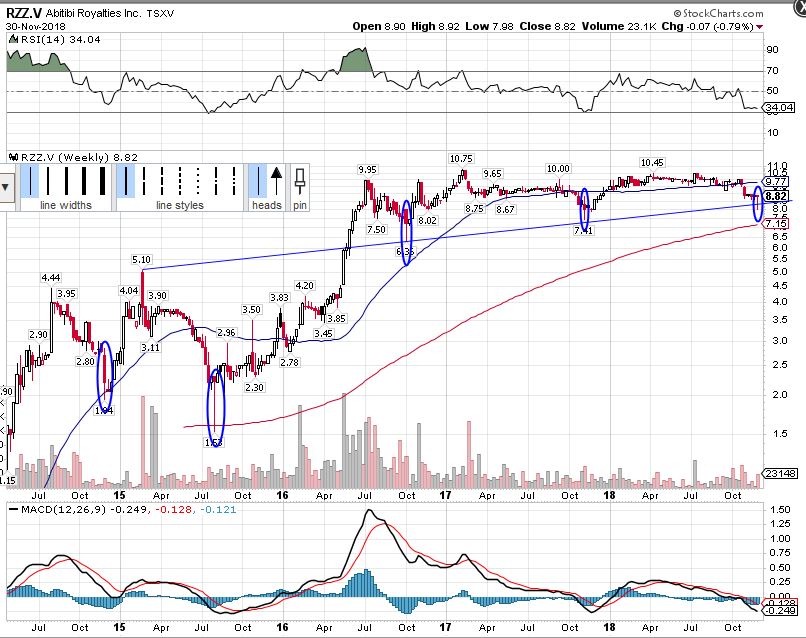Viewport: 806px width, 638px height.
Task: Click the Abitibi Royalties Inc. company name
Action: [x=93, y=13]
